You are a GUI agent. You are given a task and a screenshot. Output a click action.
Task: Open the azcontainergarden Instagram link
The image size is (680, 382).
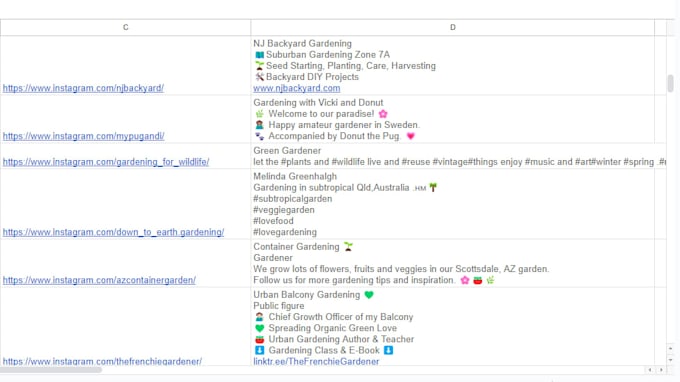click(x=99, y=280)
